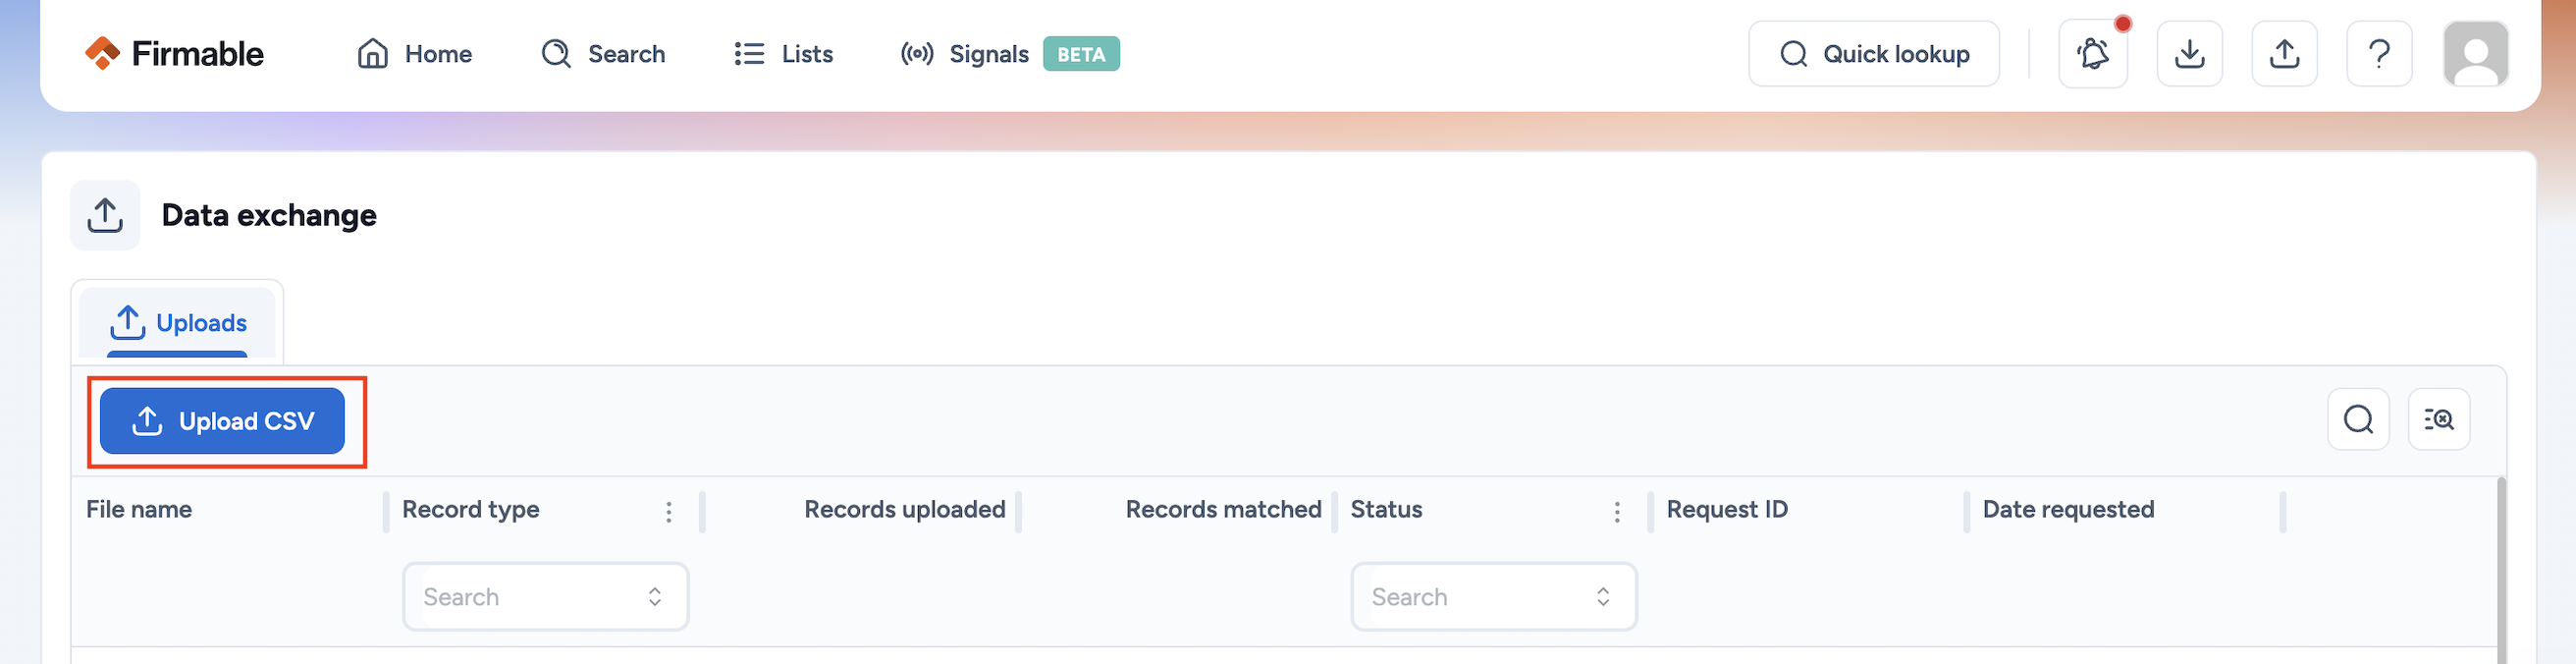Click the Upload CSV button
The width and height of the screenshot is (2576, 664).
pyautogui.click(x=222, y=421)
